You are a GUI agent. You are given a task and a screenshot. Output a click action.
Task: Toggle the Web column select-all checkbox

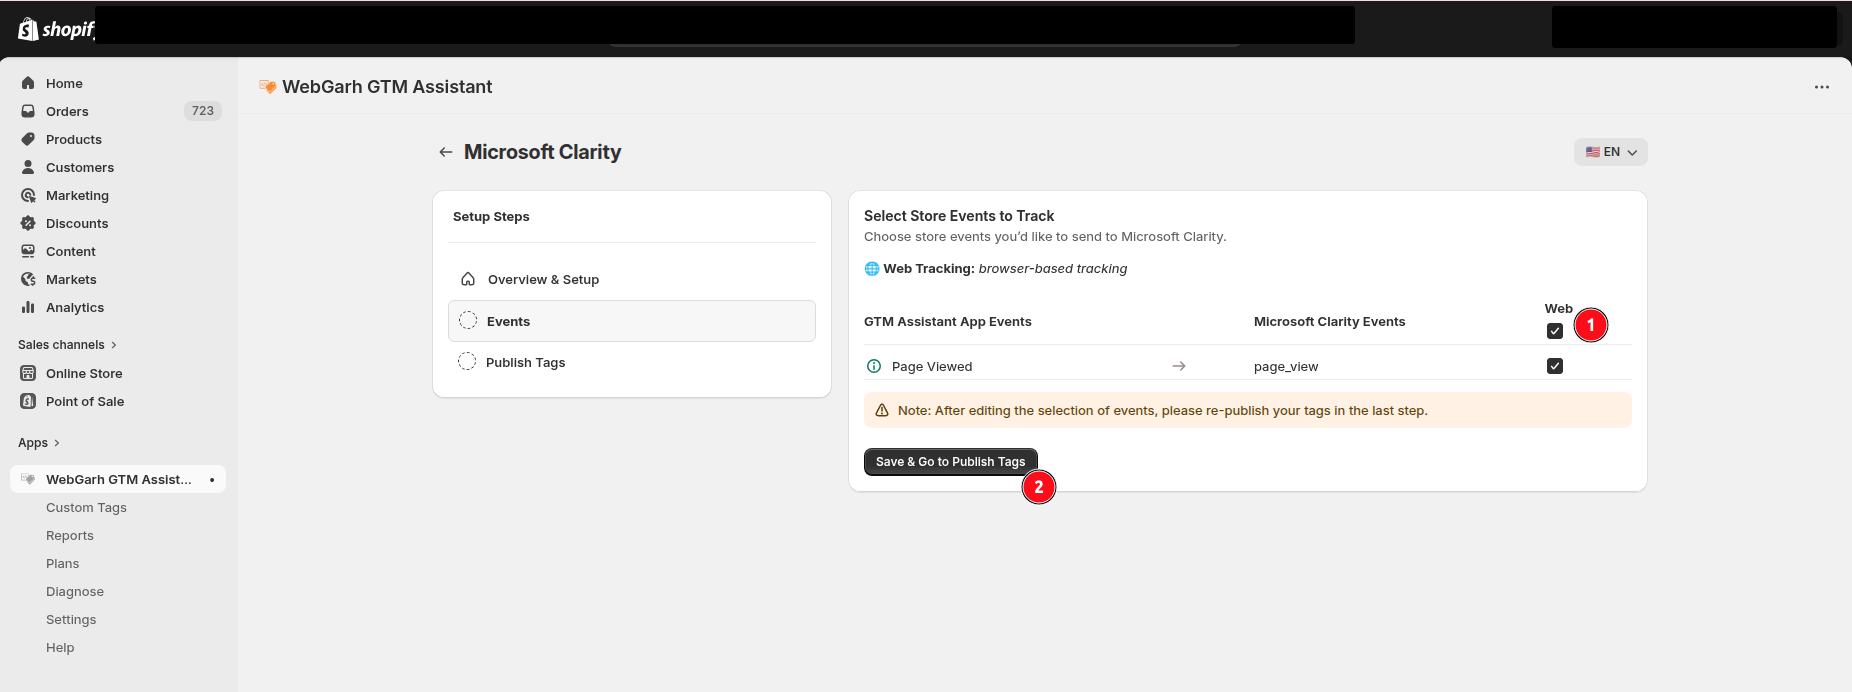point(1555,331)
